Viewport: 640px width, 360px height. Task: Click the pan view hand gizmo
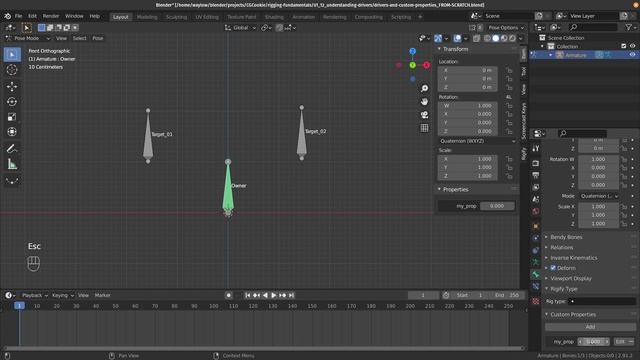[424, 102]
